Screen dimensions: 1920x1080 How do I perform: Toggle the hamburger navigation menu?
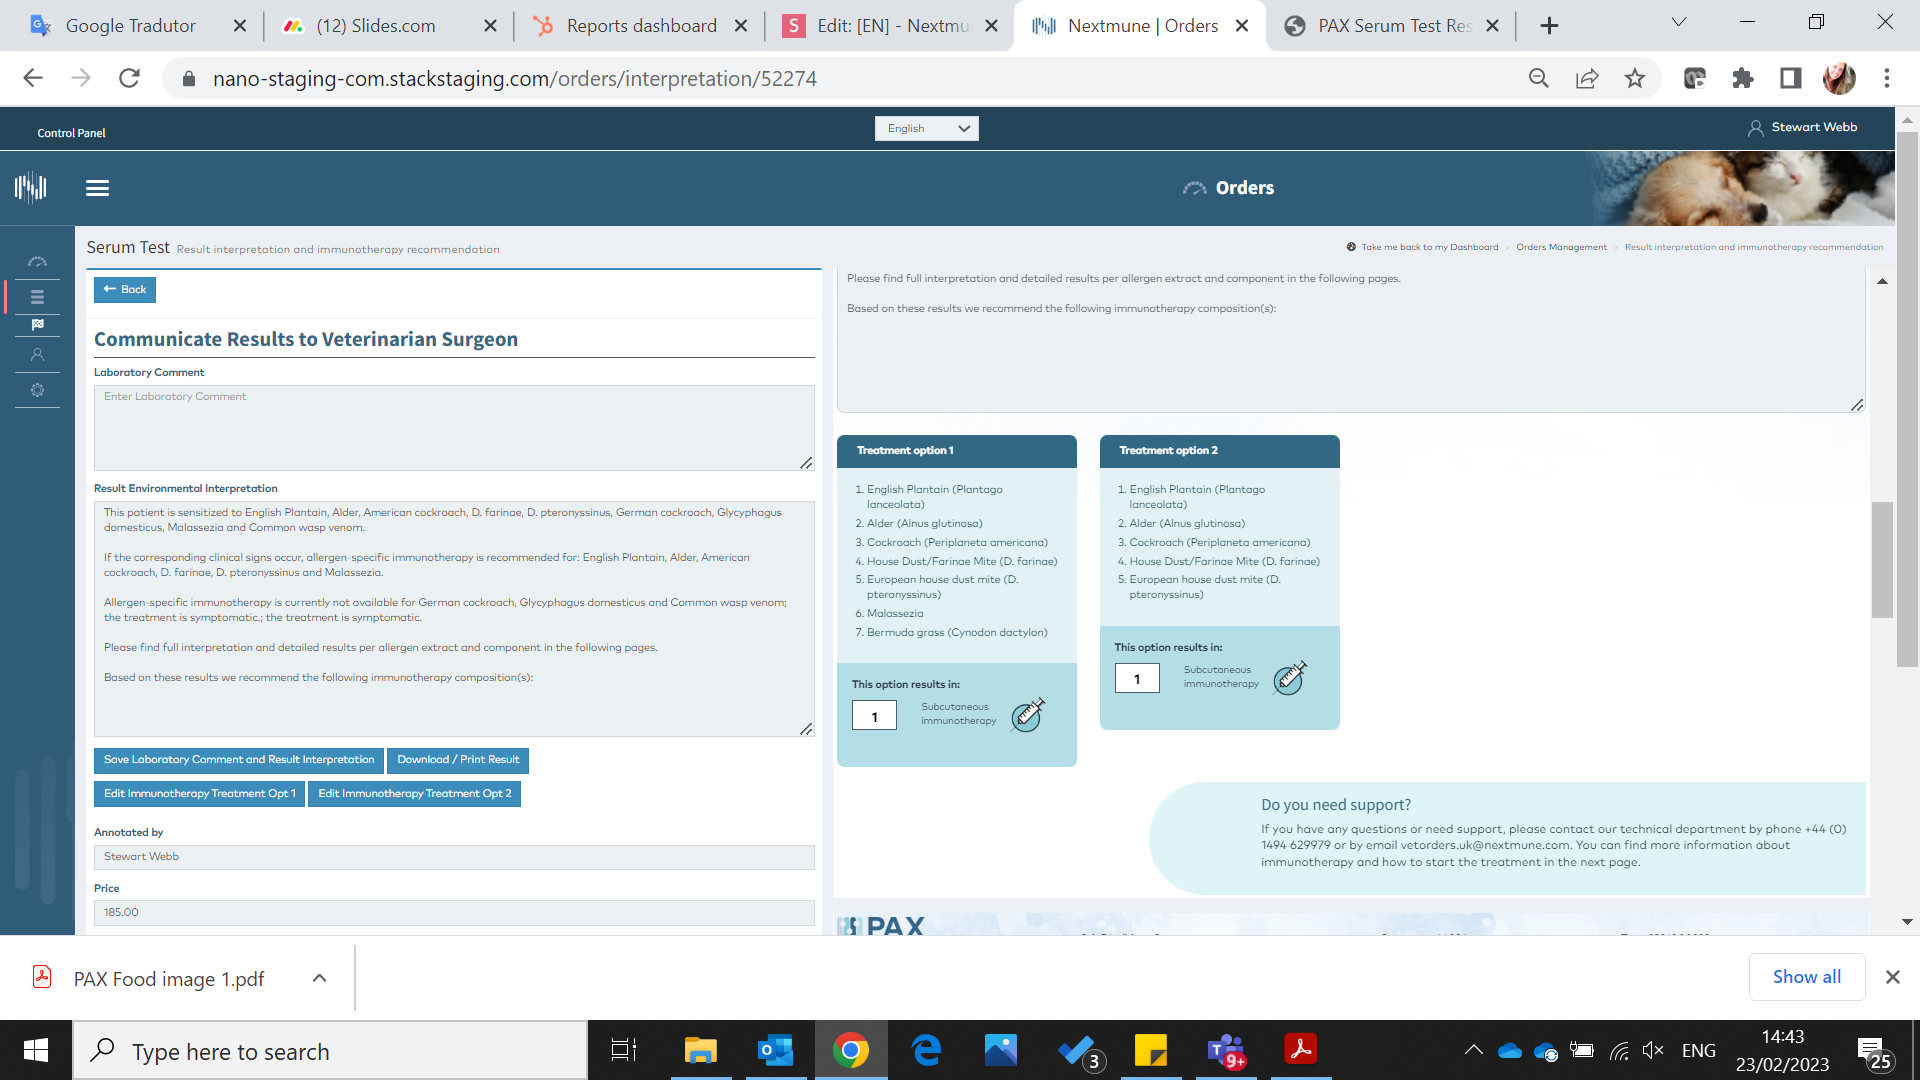[97, 188]
